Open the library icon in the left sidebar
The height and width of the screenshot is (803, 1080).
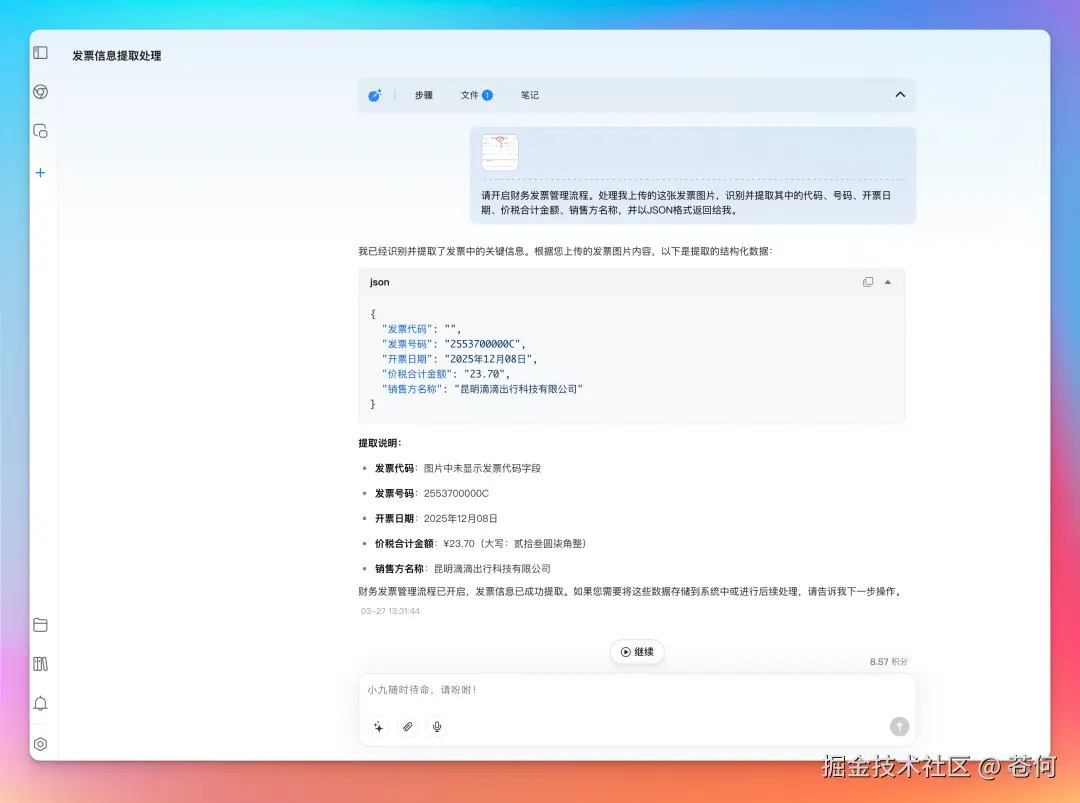tap(40, 664)
